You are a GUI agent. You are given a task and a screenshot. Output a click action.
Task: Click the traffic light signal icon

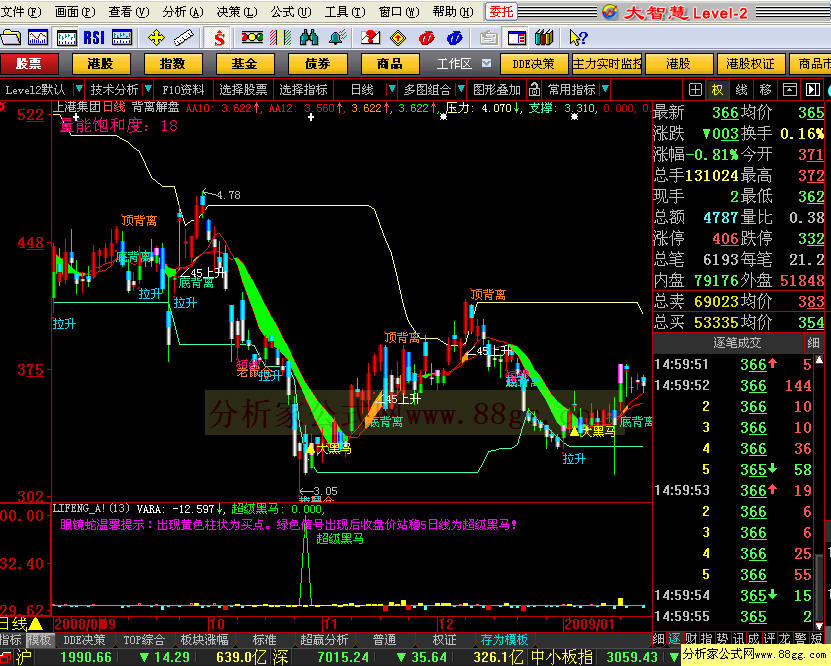(x=252, y=38)
